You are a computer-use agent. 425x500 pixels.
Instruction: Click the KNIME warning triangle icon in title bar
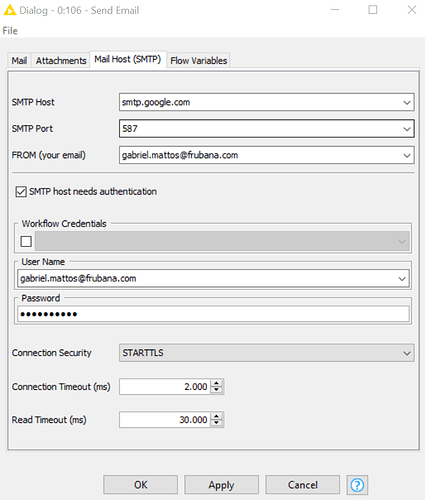9,10
